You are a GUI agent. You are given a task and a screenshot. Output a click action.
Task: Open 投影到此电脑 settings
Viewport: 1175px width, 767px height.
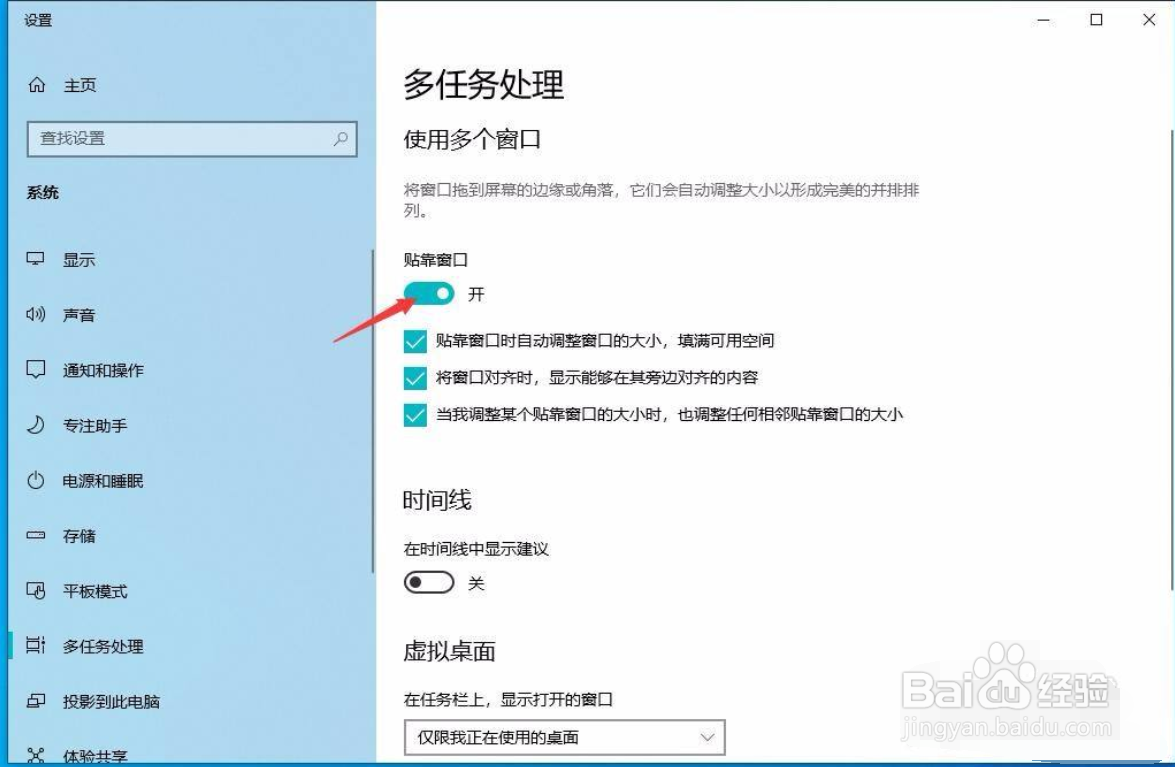coord(112,702)
